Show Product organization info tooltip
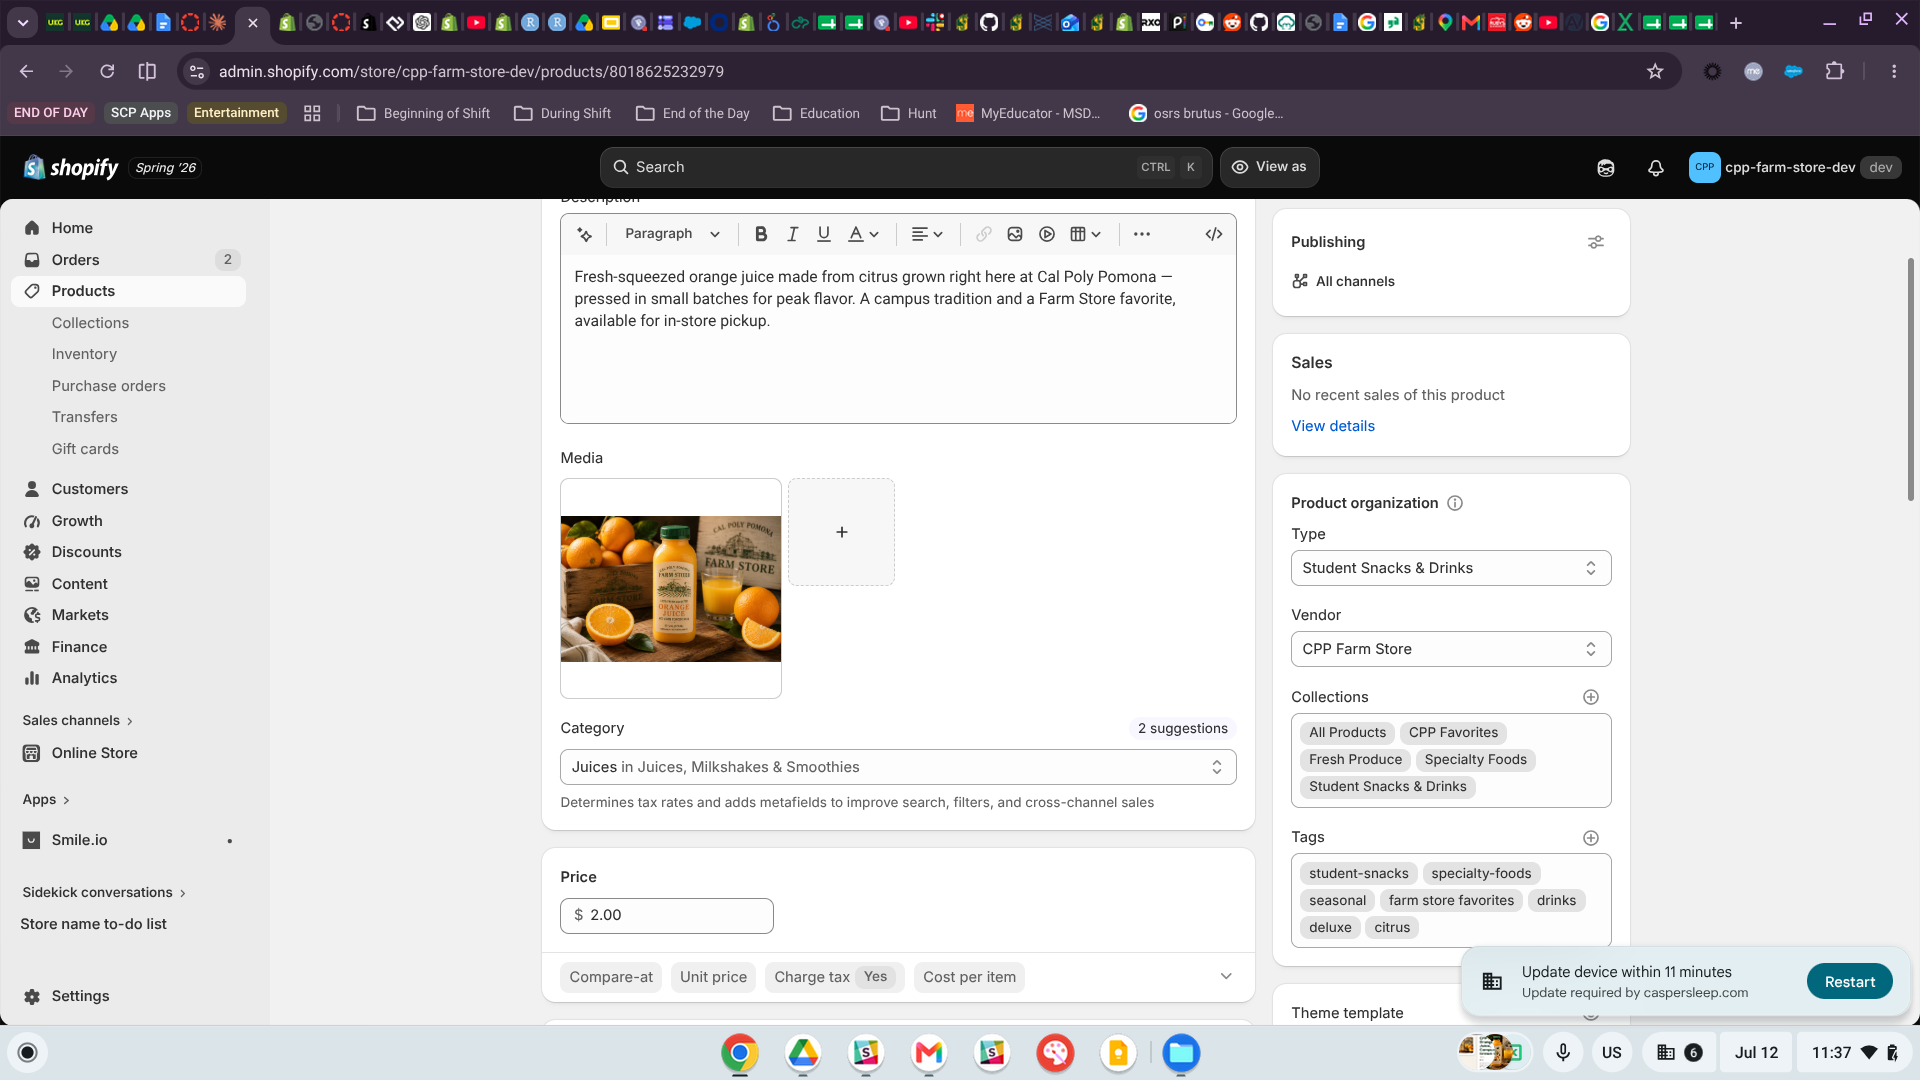 [x=1455, y=503]
